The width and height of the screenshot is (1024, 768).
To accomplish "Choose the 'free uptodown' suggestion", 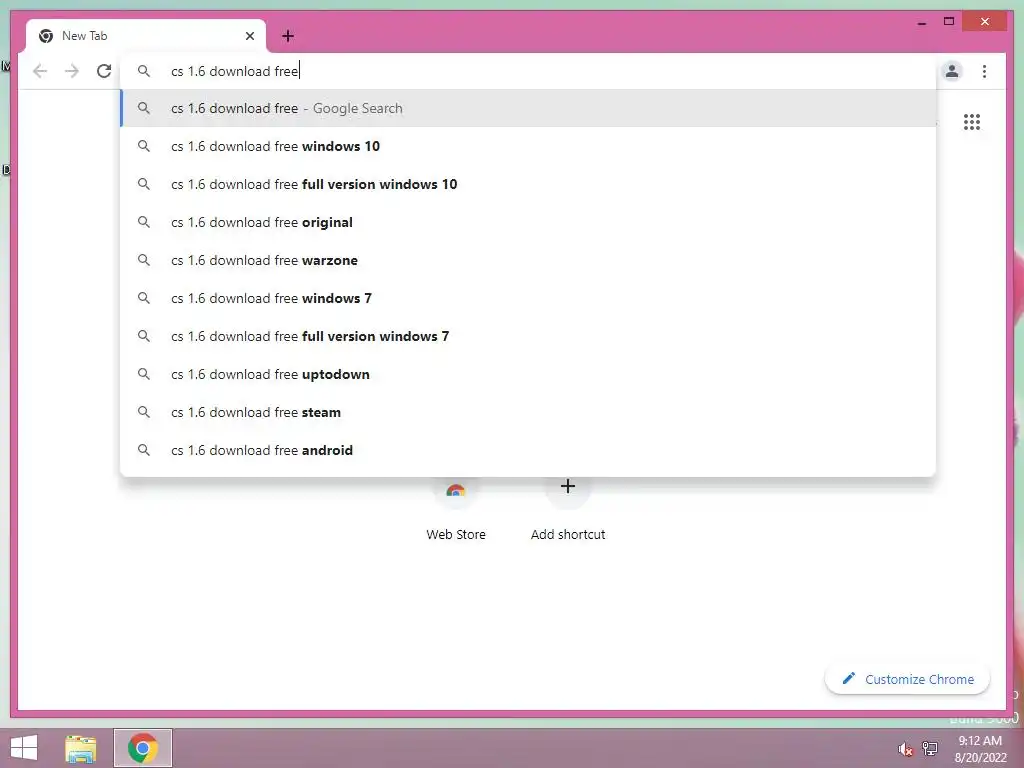I will [x=528, y=374].
